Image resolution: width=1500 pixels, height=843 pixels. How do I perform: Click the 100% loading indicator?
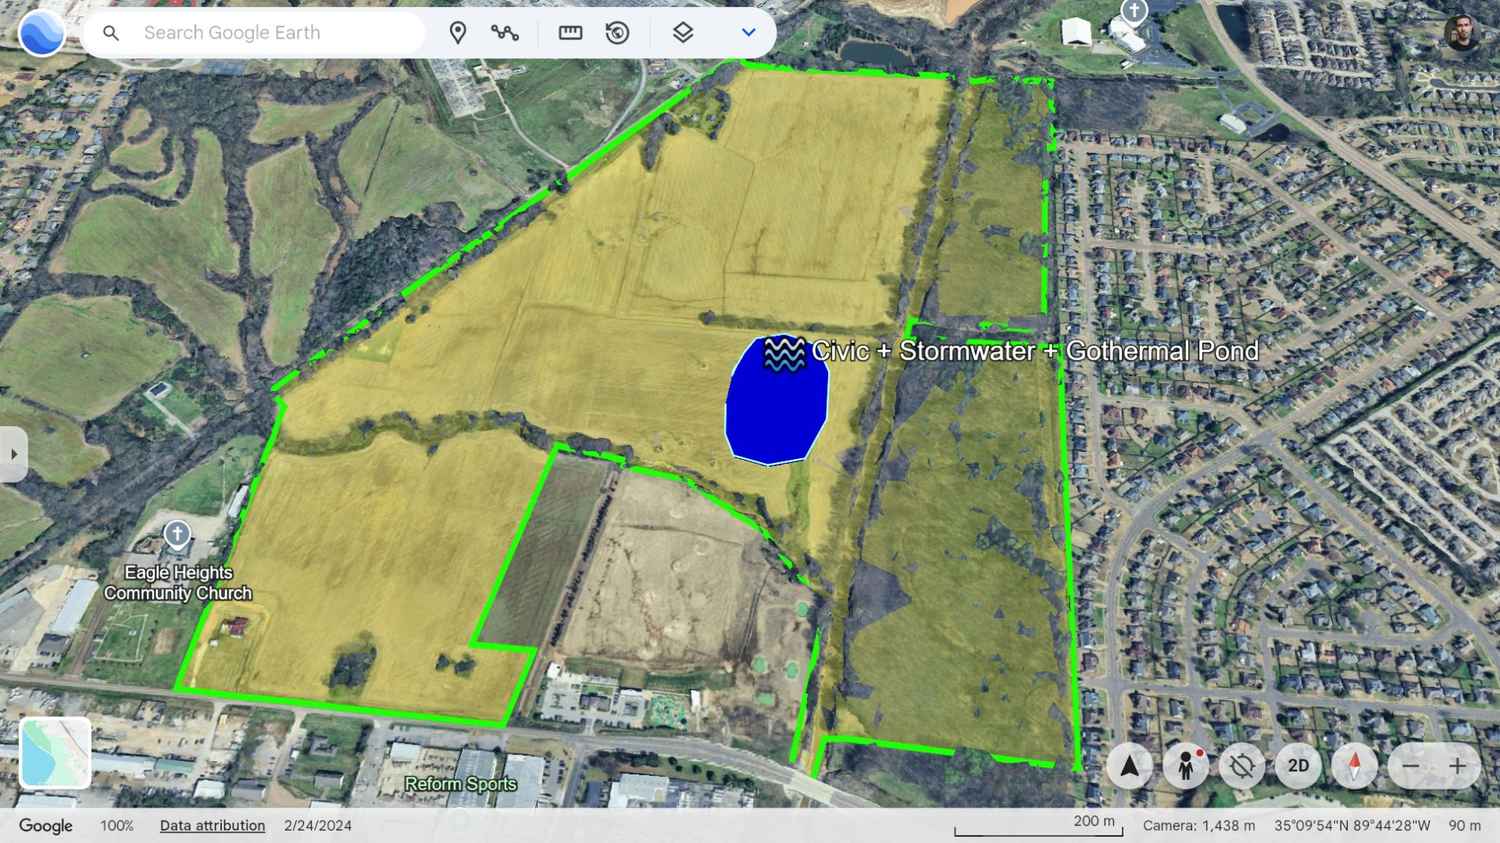point(117,826)
